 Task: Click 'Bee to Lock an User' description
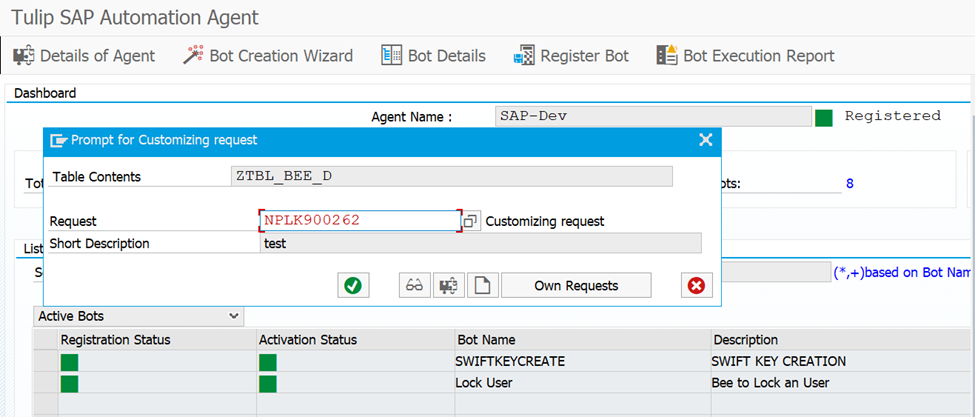tap(843, 383)
